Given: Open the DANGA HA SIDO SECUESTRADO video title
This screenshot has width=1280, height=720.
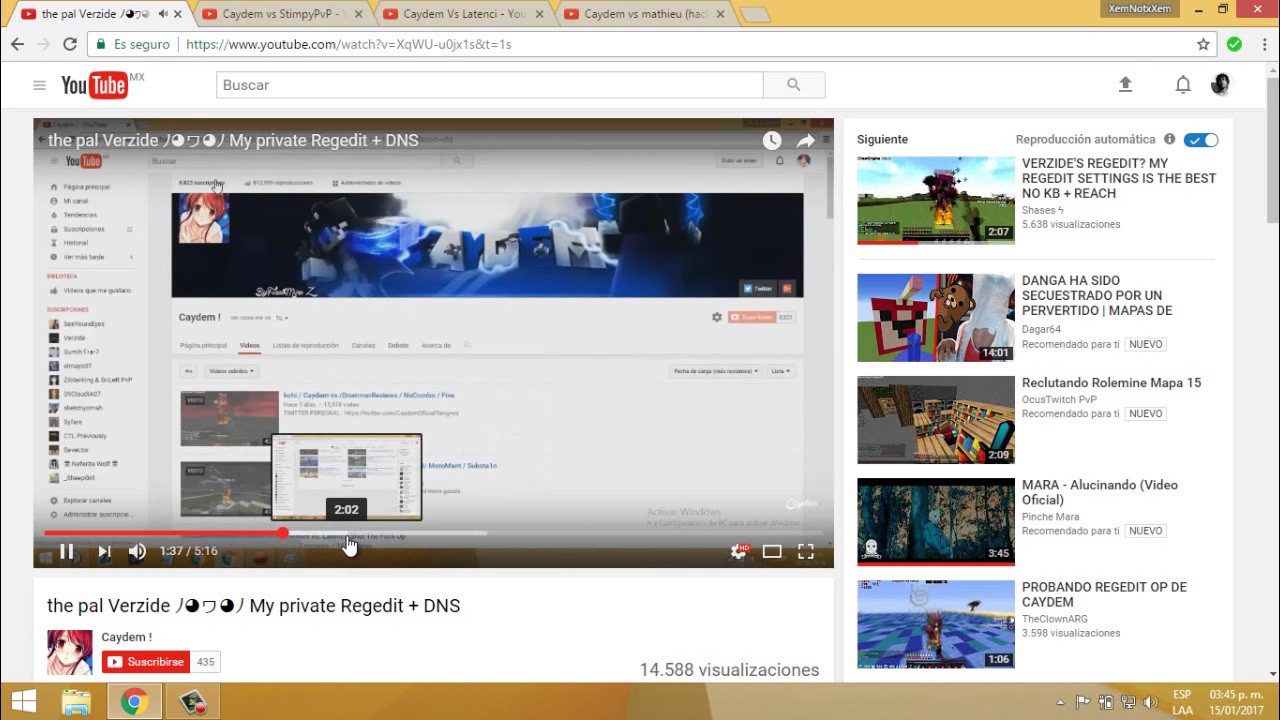Looking at the screenshot, I should (1097, 295).
